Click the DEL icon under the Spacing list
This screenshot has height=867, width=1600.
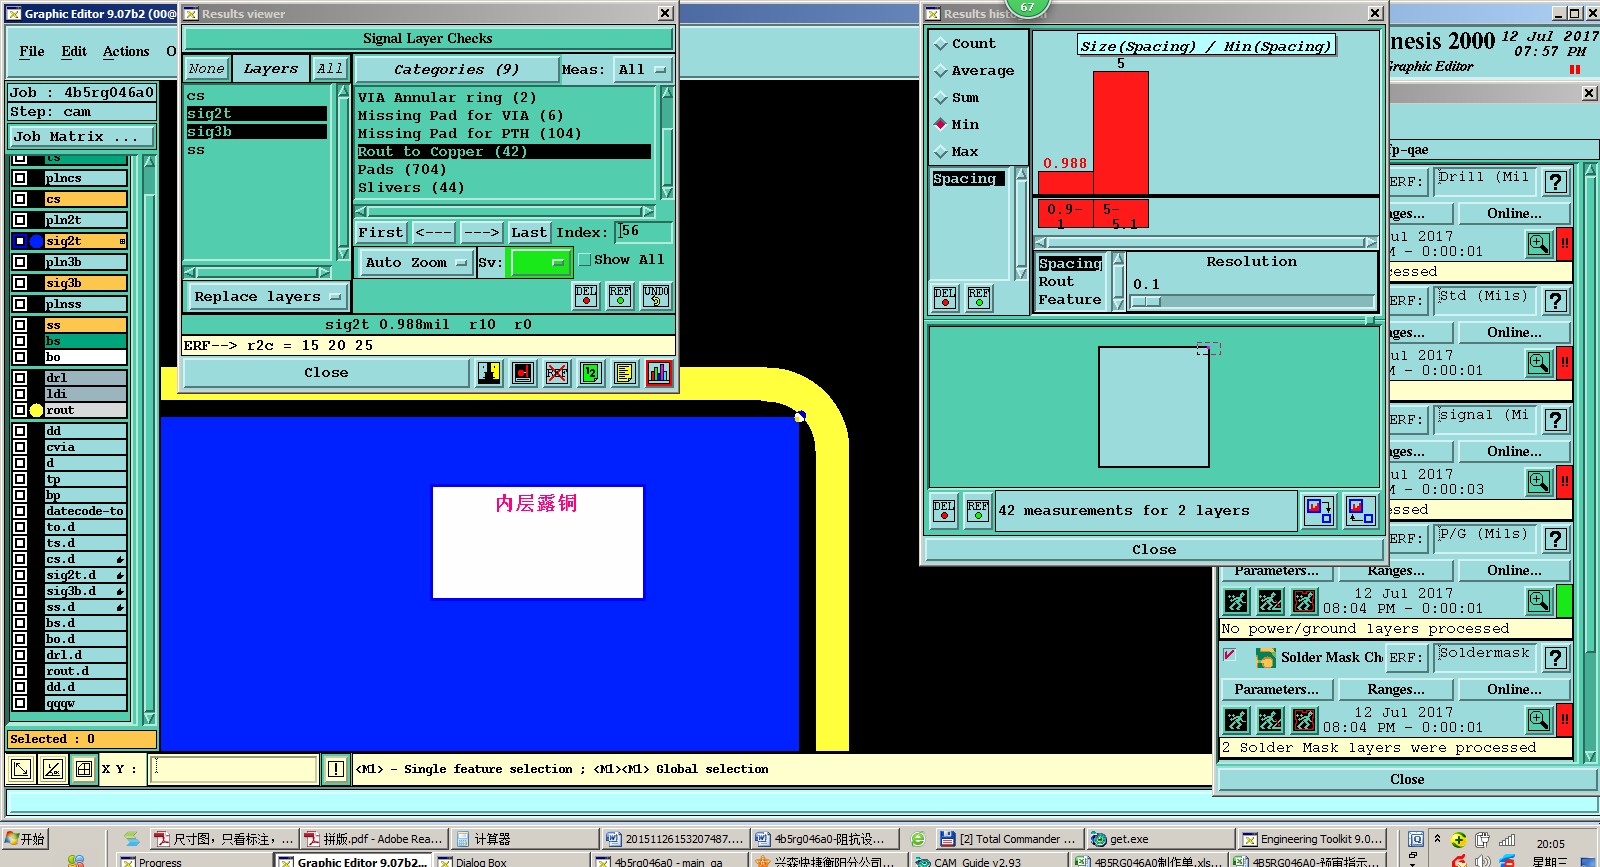(945, 298)
